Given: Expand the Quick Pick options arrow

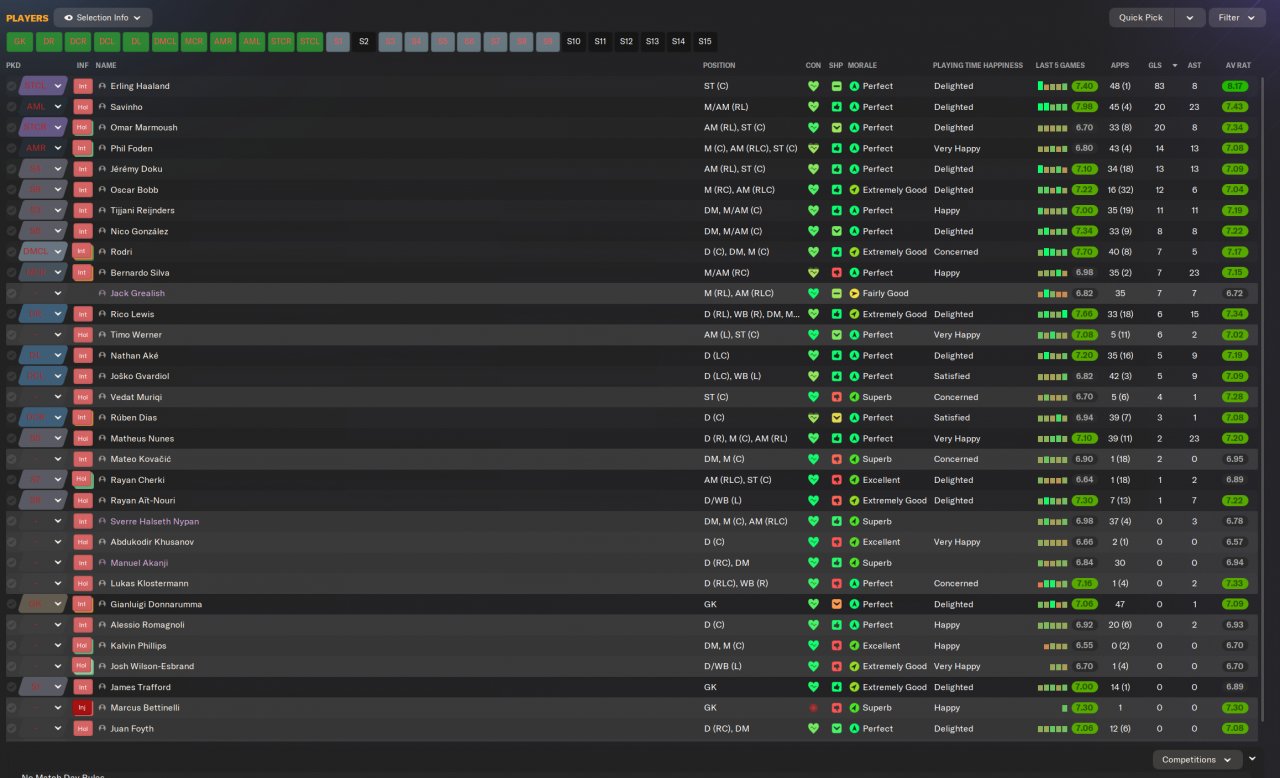Looking at the screenshot, I should pos(1189,18).
